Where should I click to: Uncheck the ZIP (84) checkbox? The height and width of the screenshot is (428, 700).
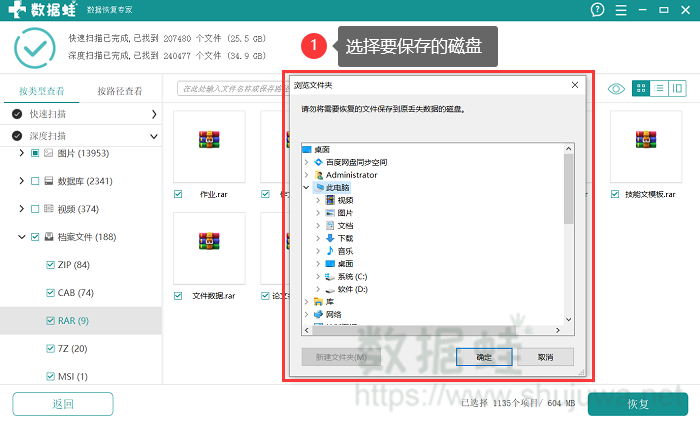[x=50, y=265]
